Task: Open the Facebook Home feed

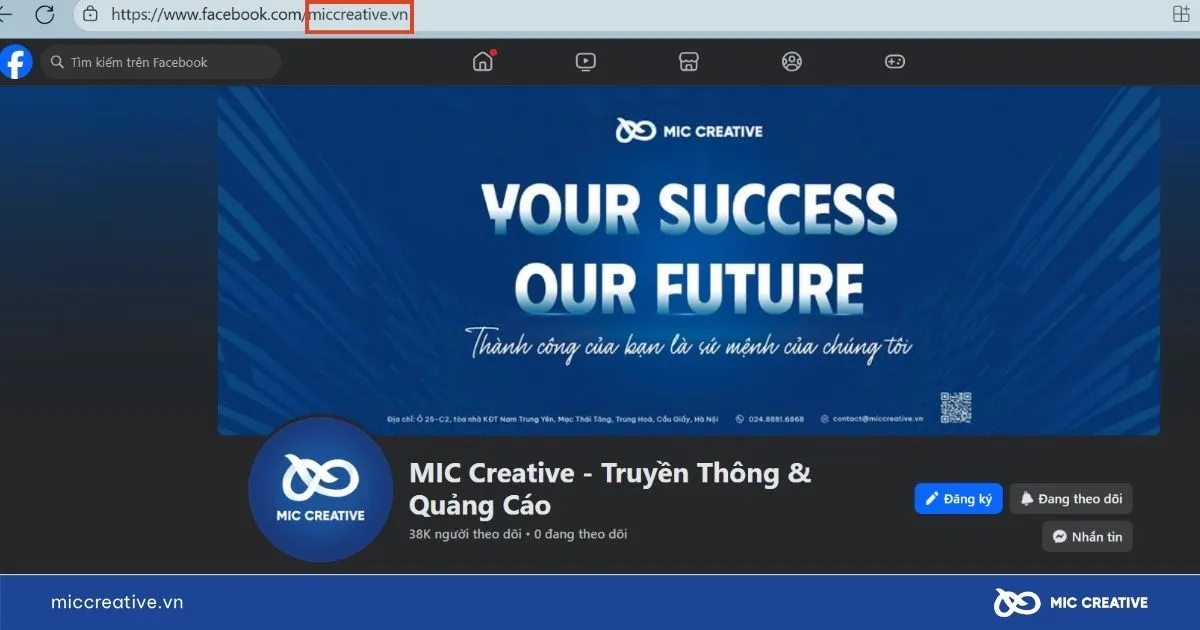Action: tap(483, 61)
